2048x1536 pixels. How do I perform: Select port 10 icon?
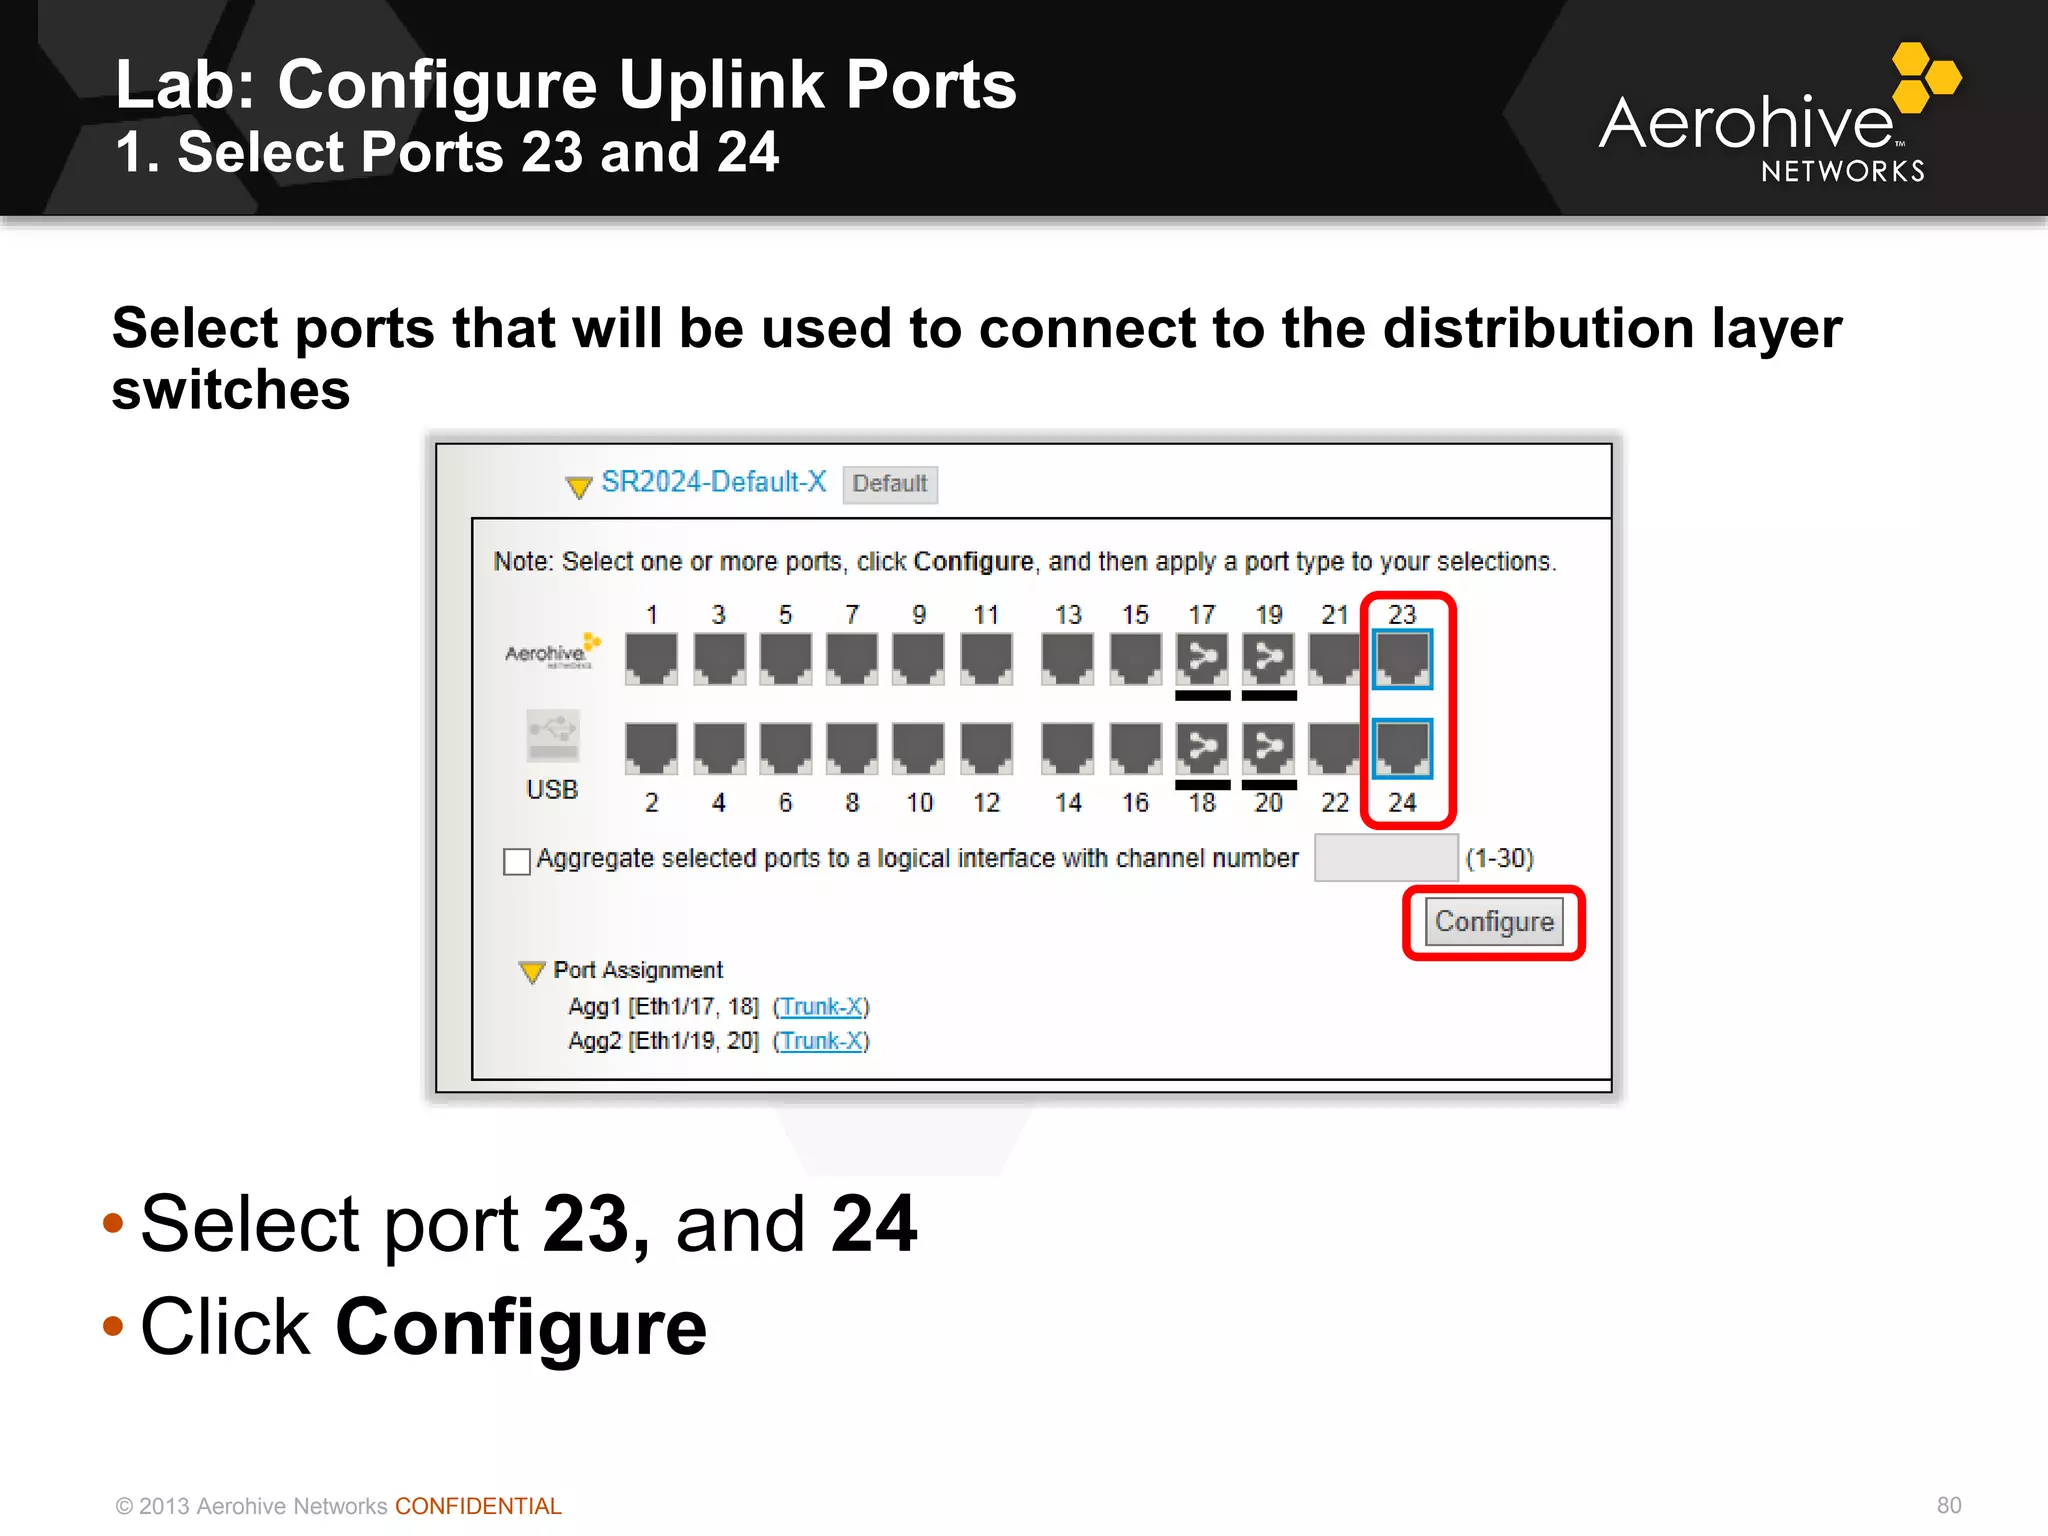pos(918,748)
